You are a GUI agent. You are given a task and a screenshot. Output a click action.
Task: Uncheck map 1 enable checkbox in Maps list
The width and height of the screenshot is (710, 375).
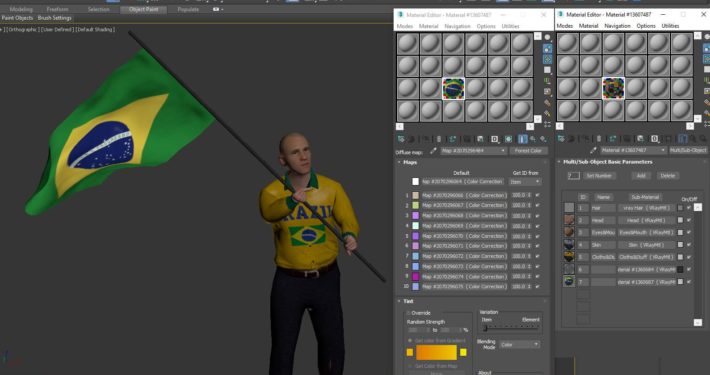[x=537, y=195]
